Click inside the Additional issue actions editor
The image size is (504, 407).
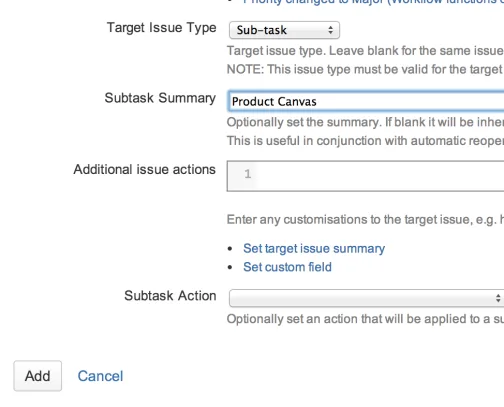point(366,176)
